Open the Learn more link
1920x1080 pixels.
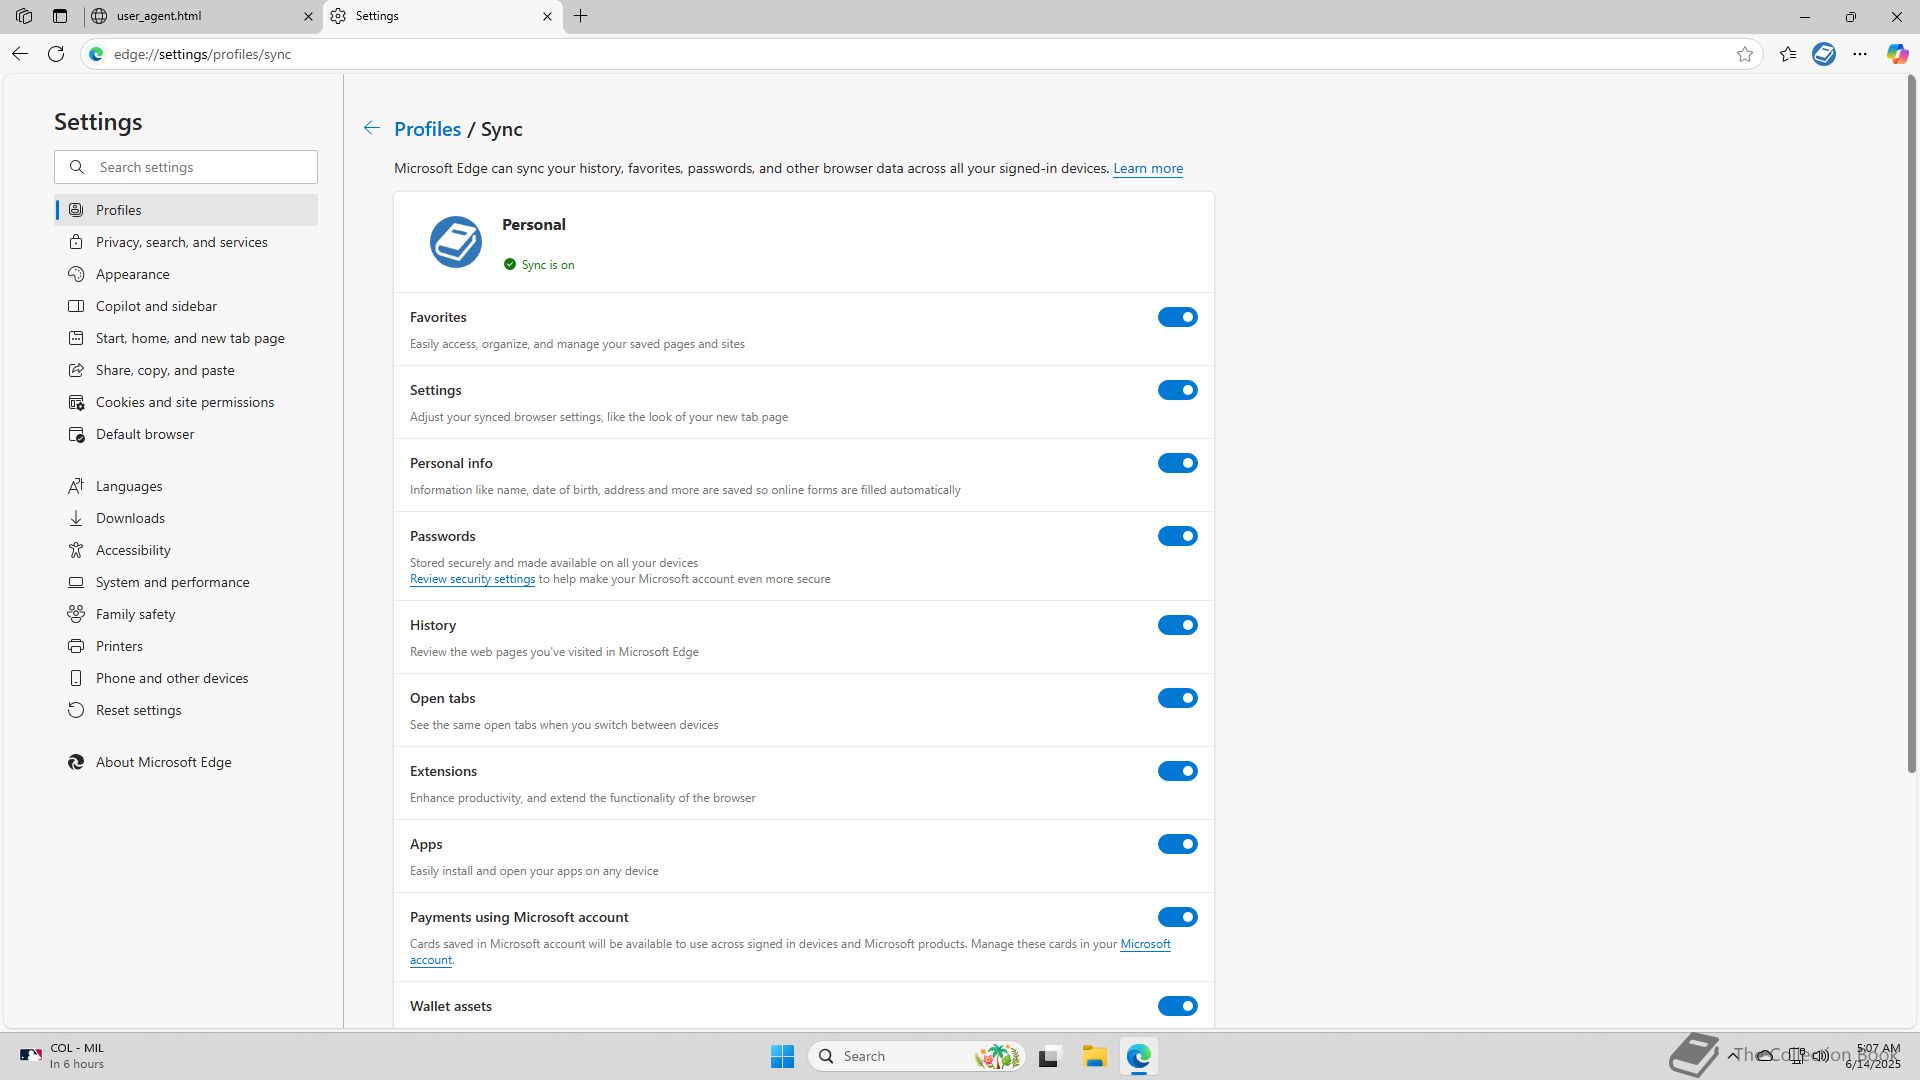[x=1147, y=168]
